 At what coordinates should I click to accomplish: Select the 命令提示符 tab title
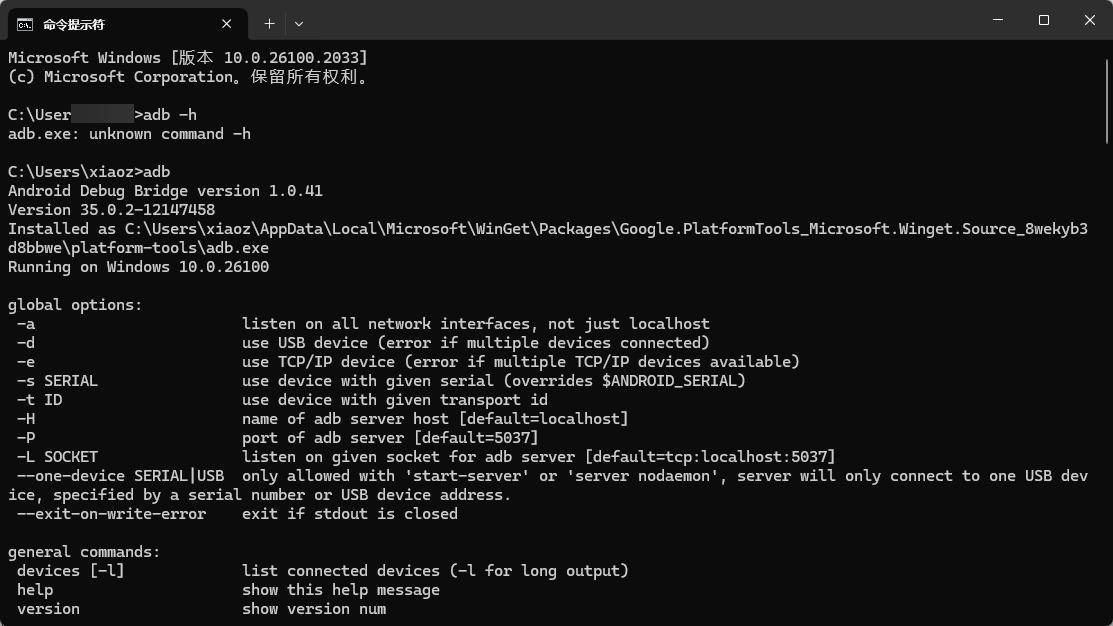[74, 25]
